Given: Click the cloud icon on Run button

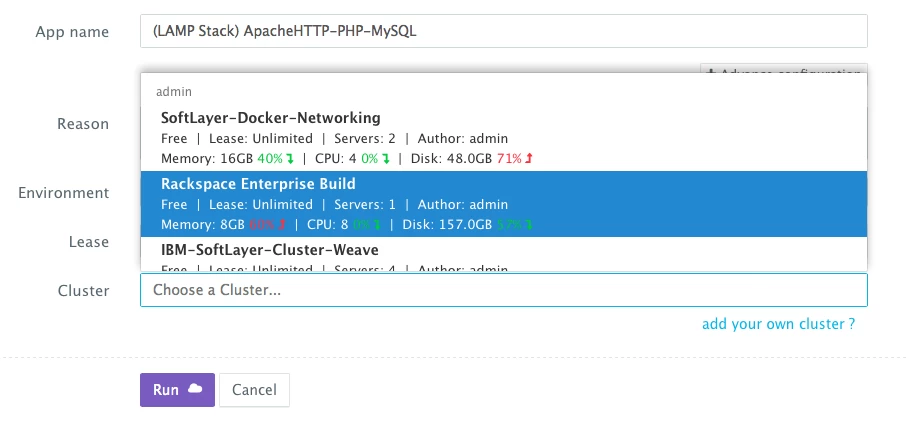Looking at the screenshot, I should [195, 390].
